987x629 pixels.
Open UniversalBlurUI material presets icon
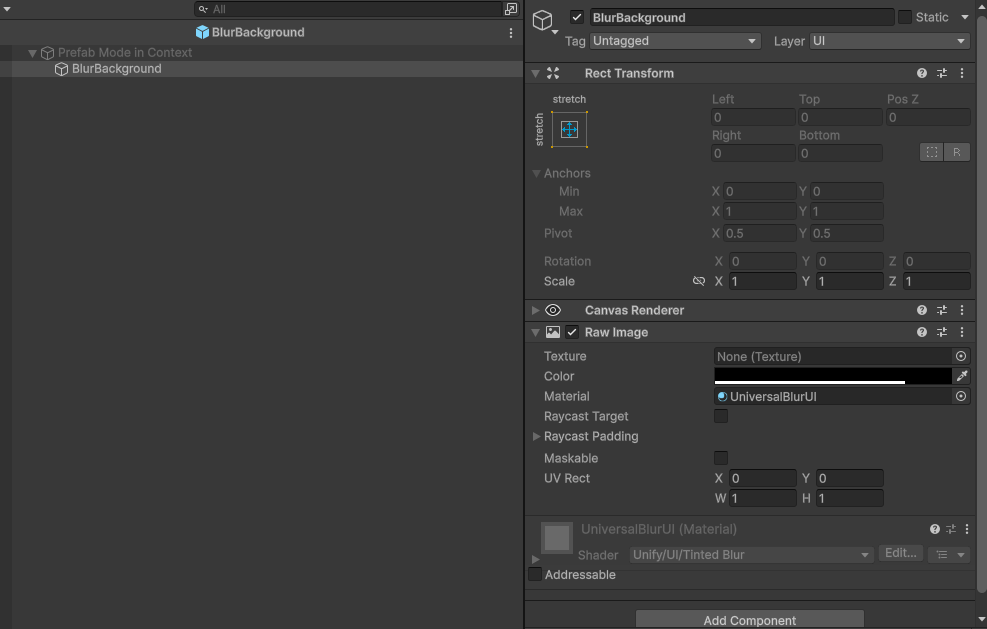click(x=951, y=529)
